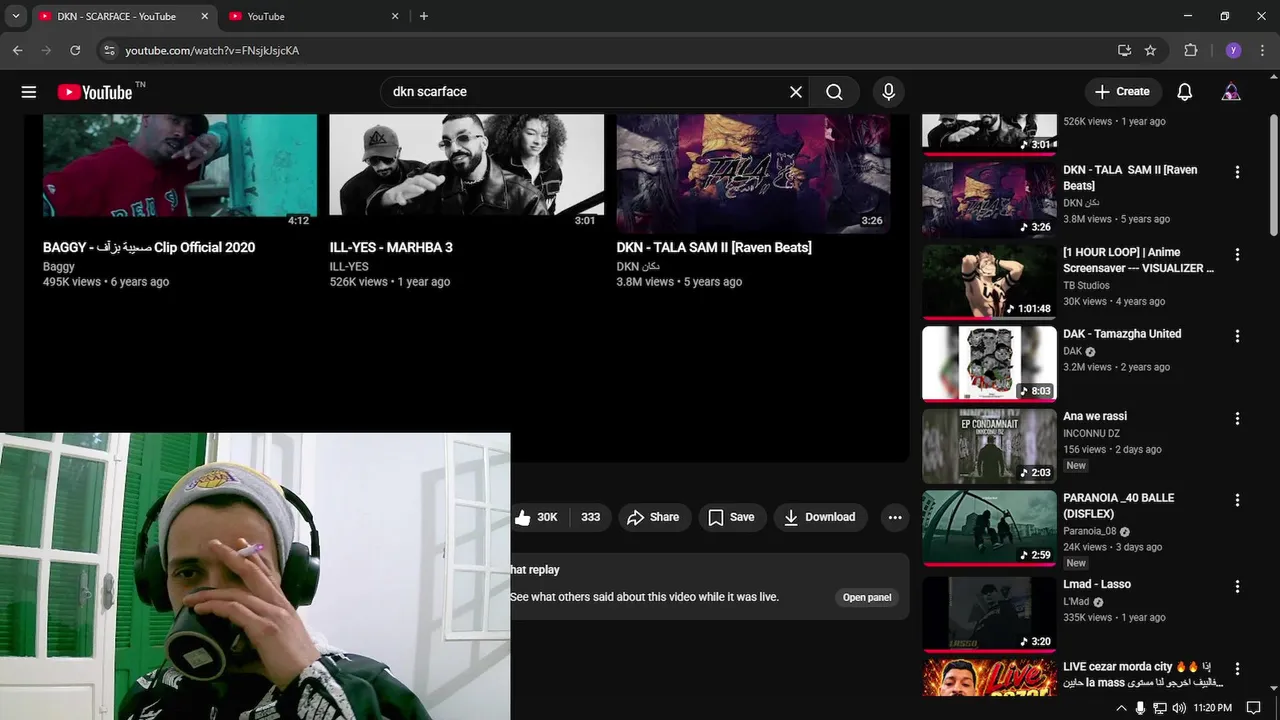Open Lmad - Lasso sidebar video title
1280x720 pixels.
point(1097,584)
